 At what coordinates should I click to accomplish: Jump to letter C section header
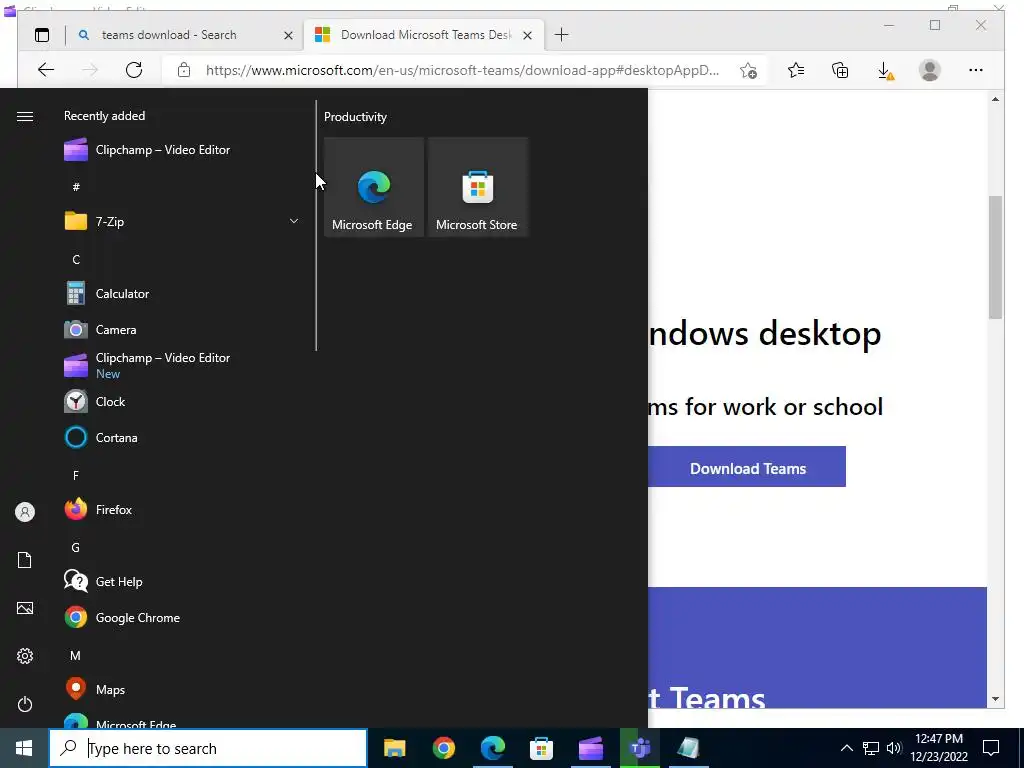tap(76, 259)
